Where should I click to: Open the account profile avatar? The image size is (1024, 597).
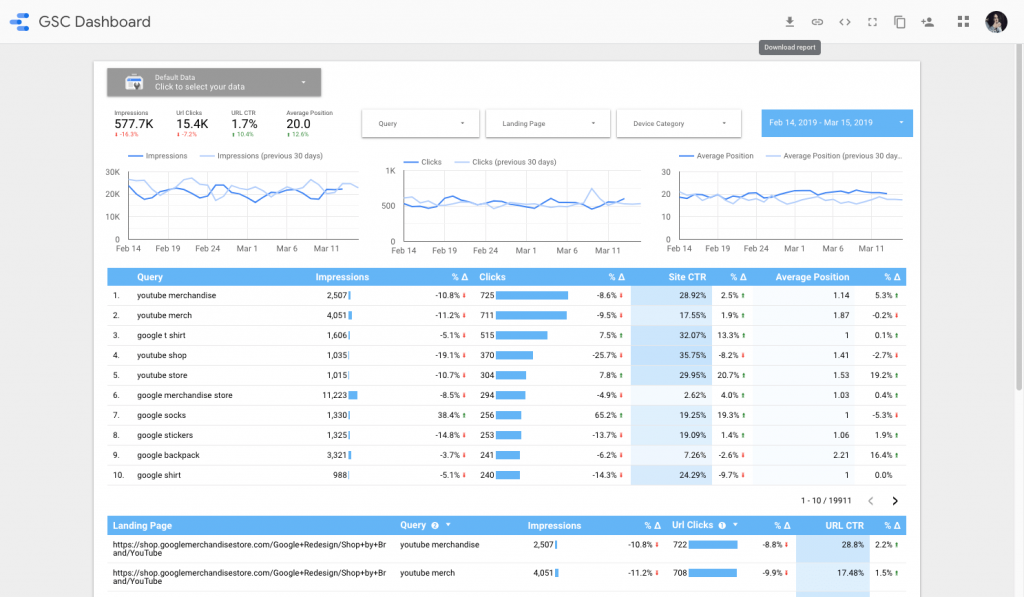(x=996, y=22)
